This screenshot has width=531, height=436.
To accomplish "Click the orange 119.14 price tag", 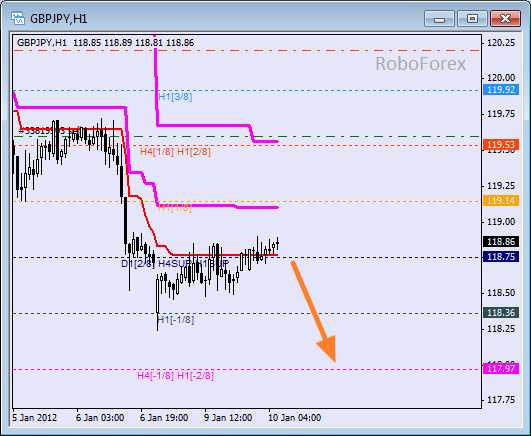I will (x=501, y=201).
